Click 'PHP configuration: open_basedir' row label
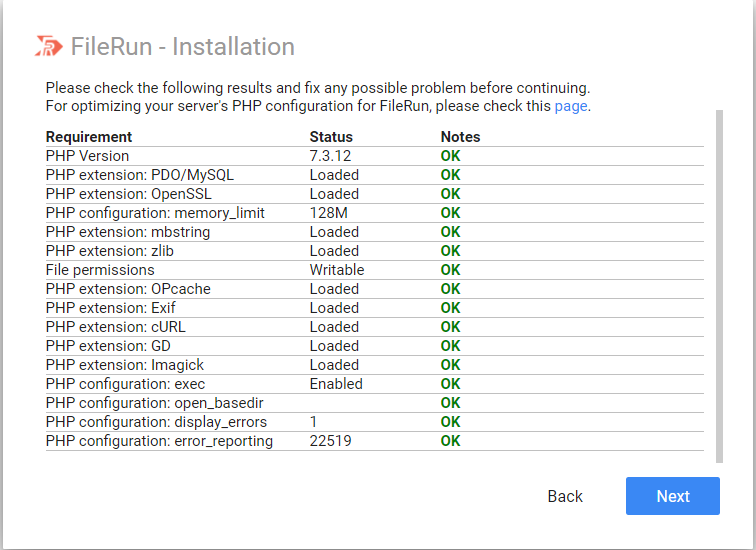 click(155, 403)
